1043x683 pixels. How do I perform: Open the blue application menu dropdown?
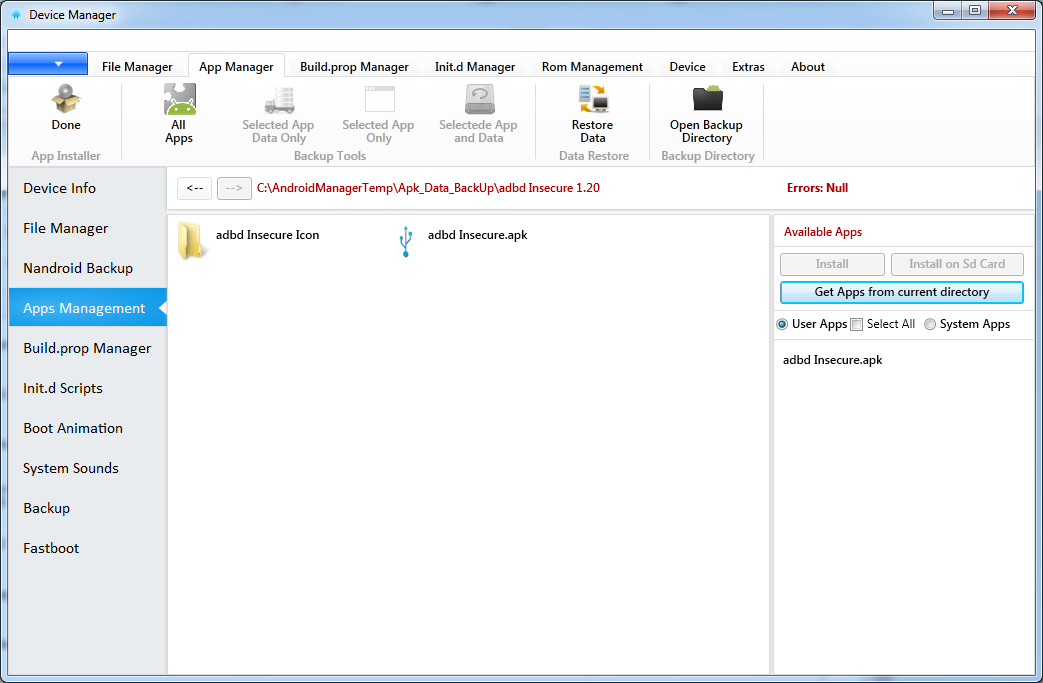(48, 64)
